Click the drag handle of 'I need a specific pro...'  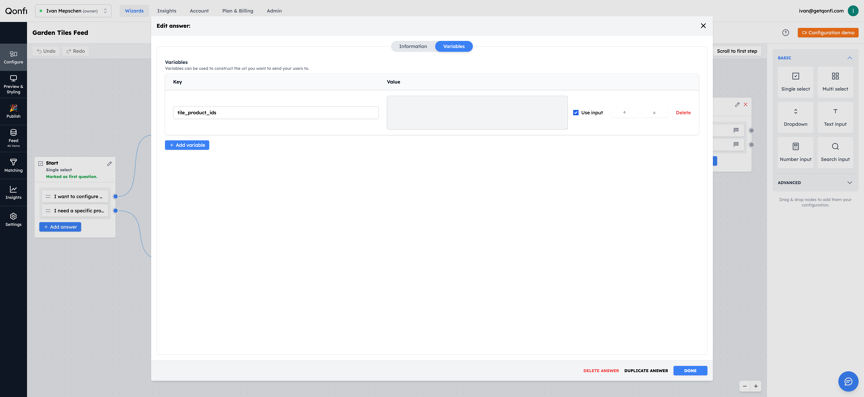click(48, 211)
